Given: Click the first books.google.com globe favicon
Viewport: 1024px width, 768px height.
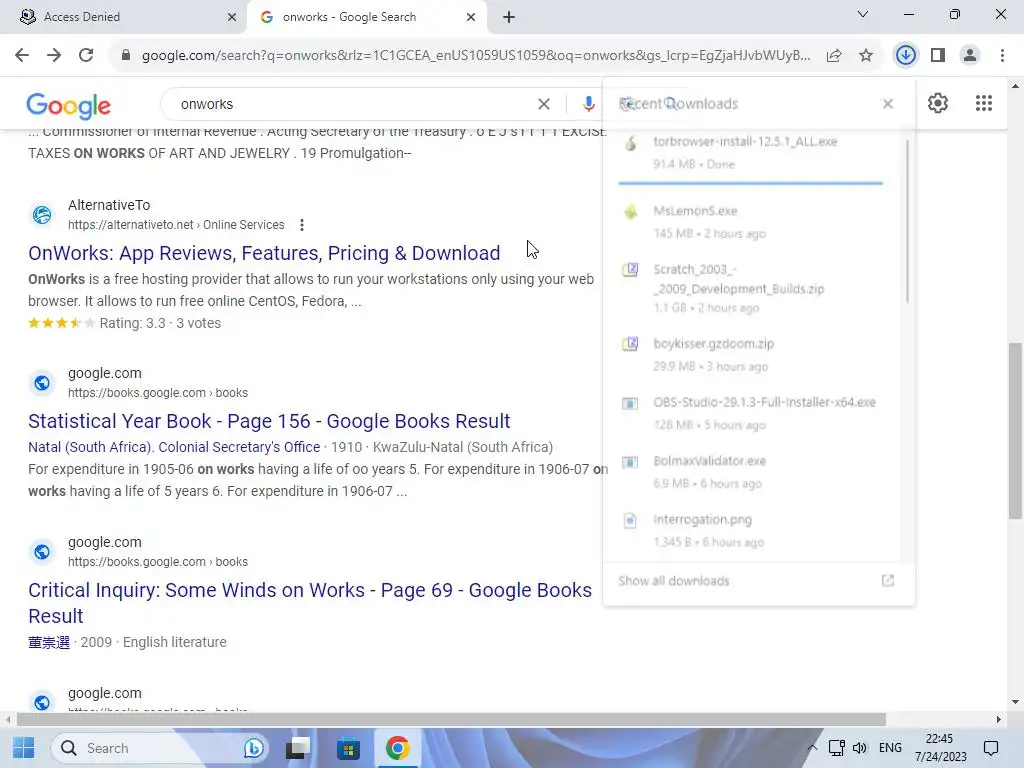Looking at the screenshot, I should (42, 383).
